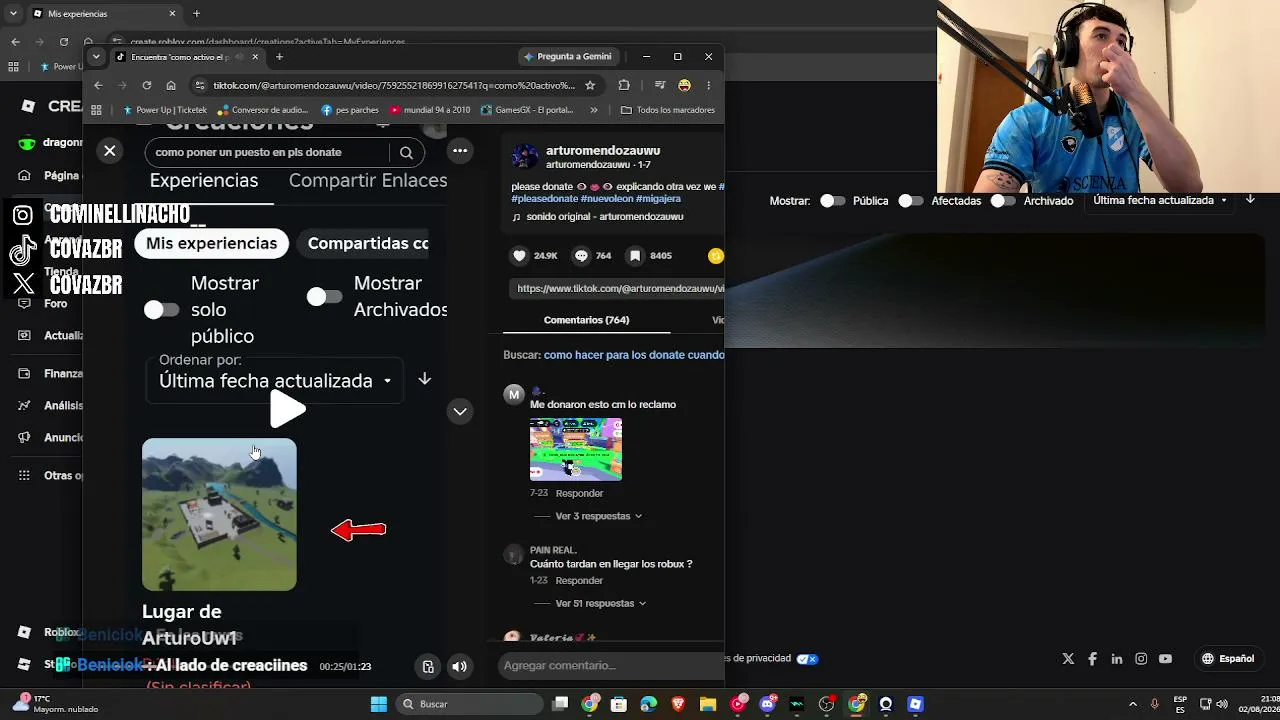The height and width of the screenshot is (720, 1280).
Task: Open the Español language selector
Action: click(x=1228, y=659)
